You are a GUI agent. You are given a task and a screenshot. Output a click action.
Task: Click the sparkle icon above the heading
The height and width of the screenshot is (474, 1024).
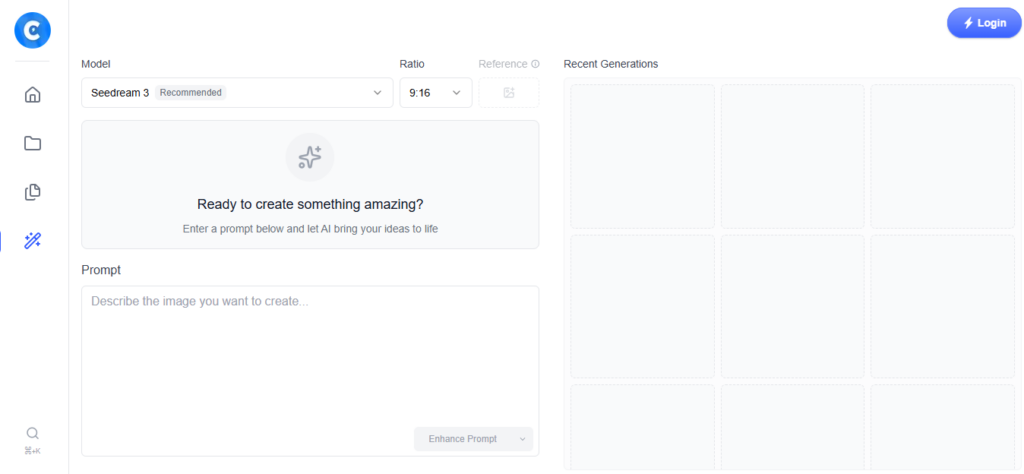pos(310,158)
